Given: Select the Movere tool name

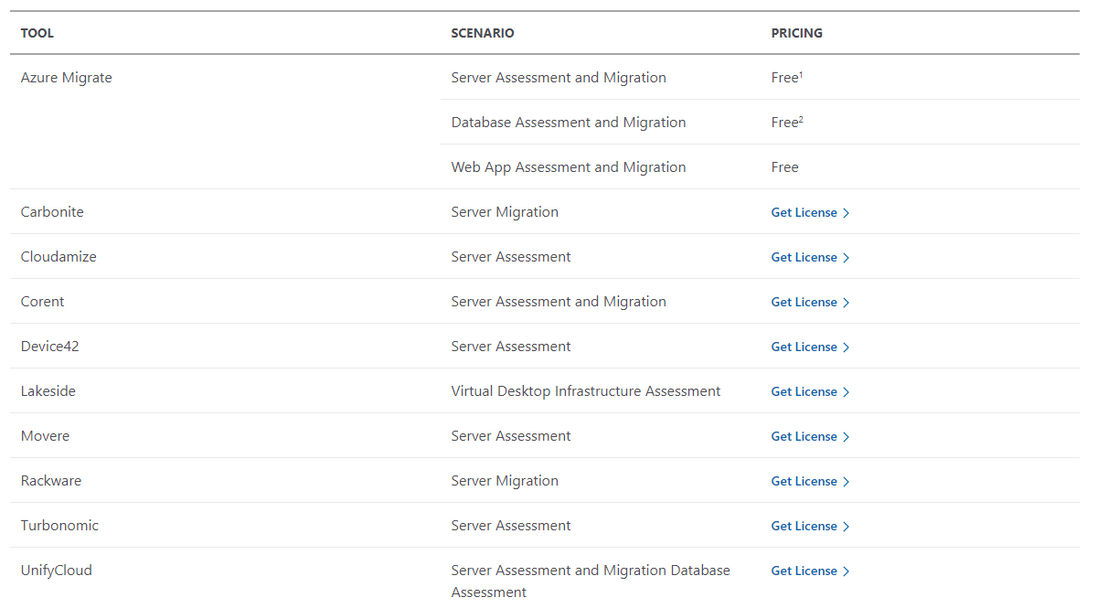Looking at the screenshot, I should [45, 436].
